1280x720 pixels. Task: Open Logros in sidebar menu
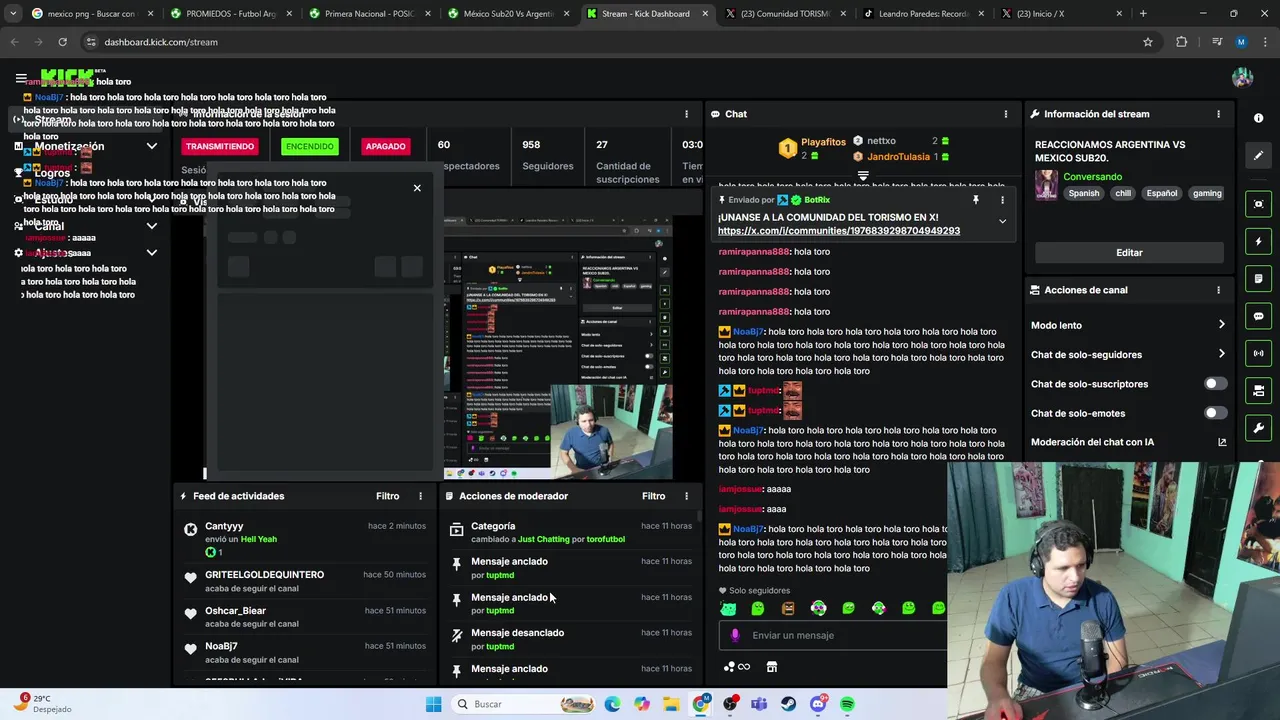(52, 173)
